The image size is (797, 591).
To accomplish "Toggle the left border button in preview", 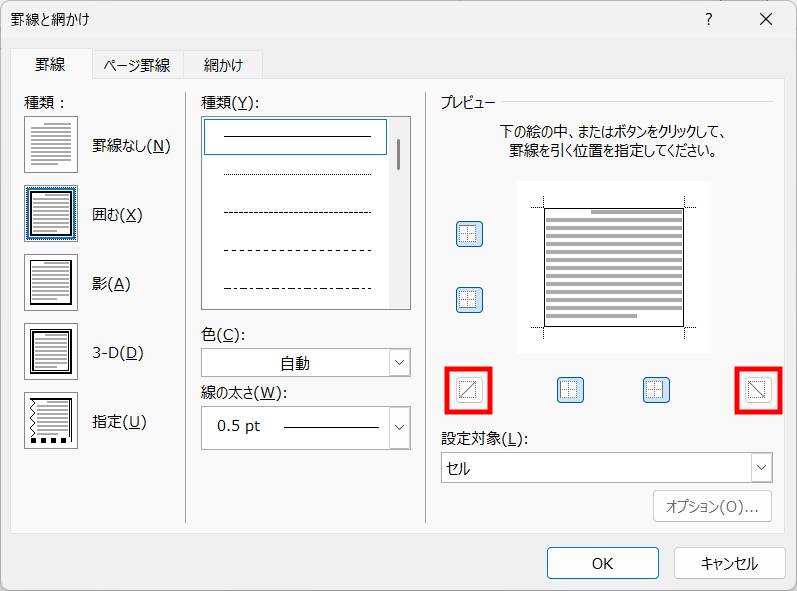I will tap(570, 390).
